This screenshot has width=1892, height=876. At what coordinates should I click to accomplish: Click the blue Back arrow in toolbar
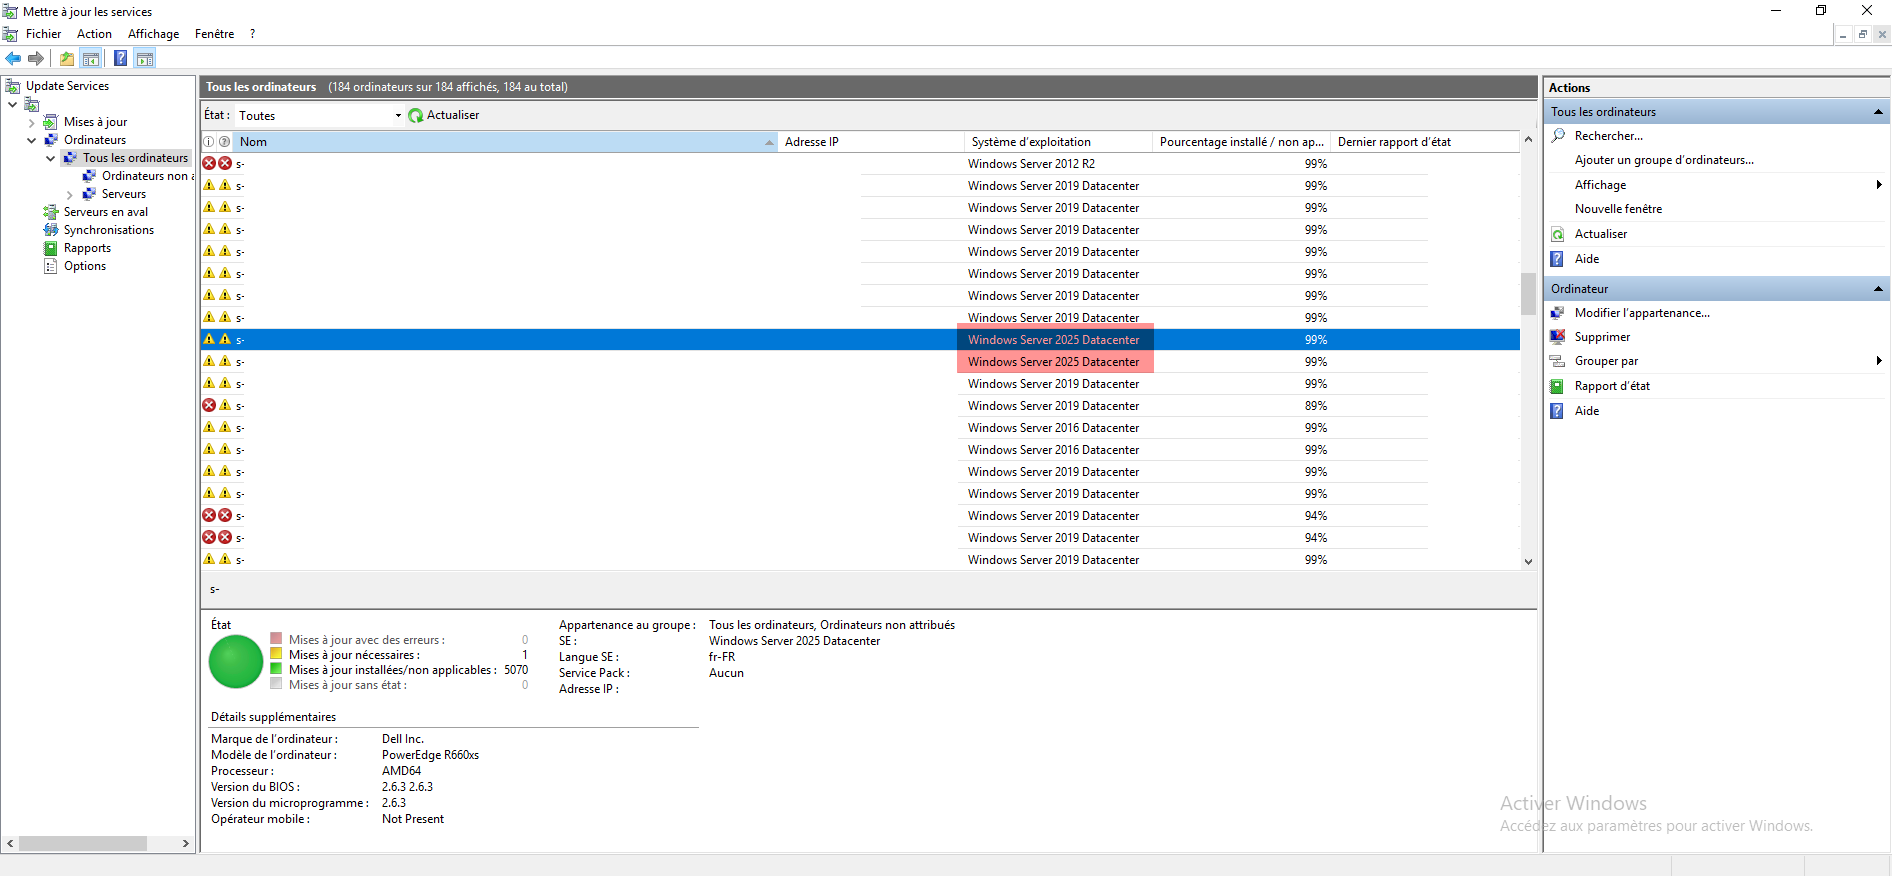(x=13, y=58)
